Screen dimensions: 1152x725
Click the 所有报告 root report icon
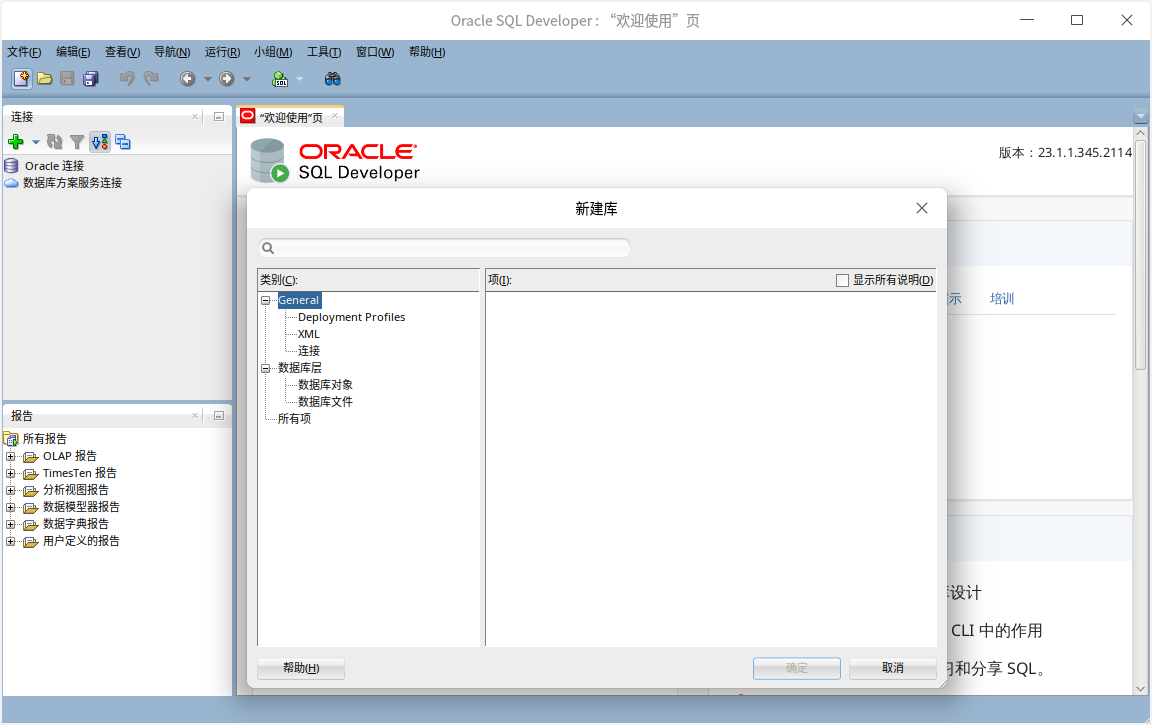pos(11,439)
